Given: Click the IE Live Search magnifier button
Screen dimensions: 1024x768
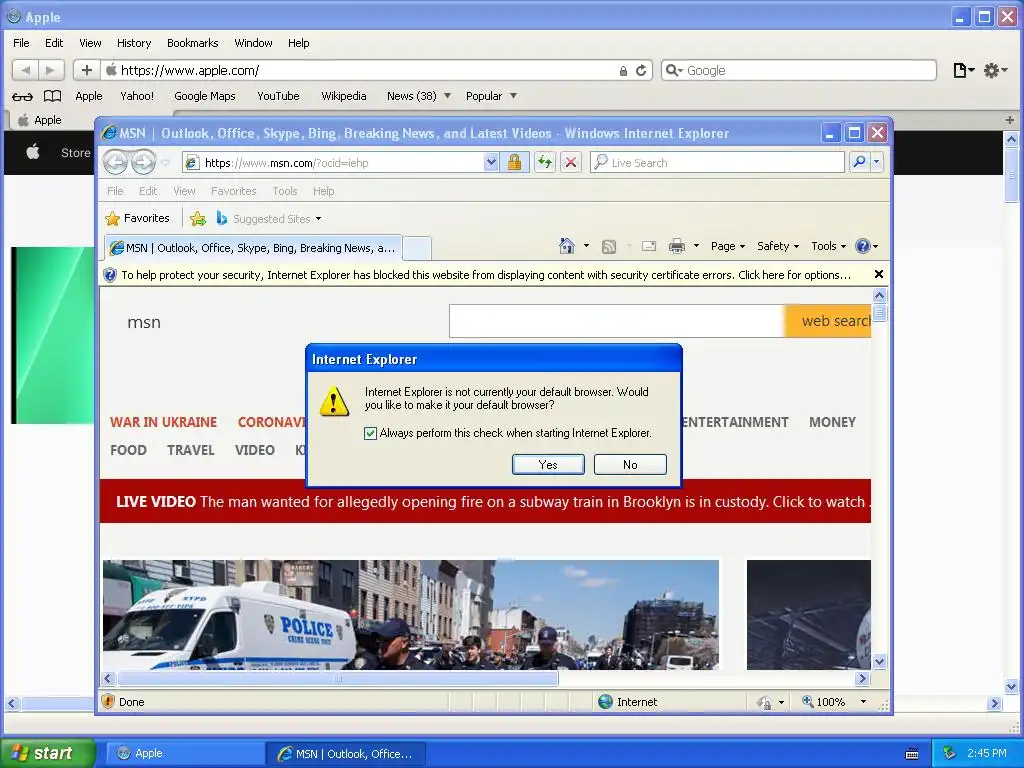Looking at the screenshot, I should [859, 162].
